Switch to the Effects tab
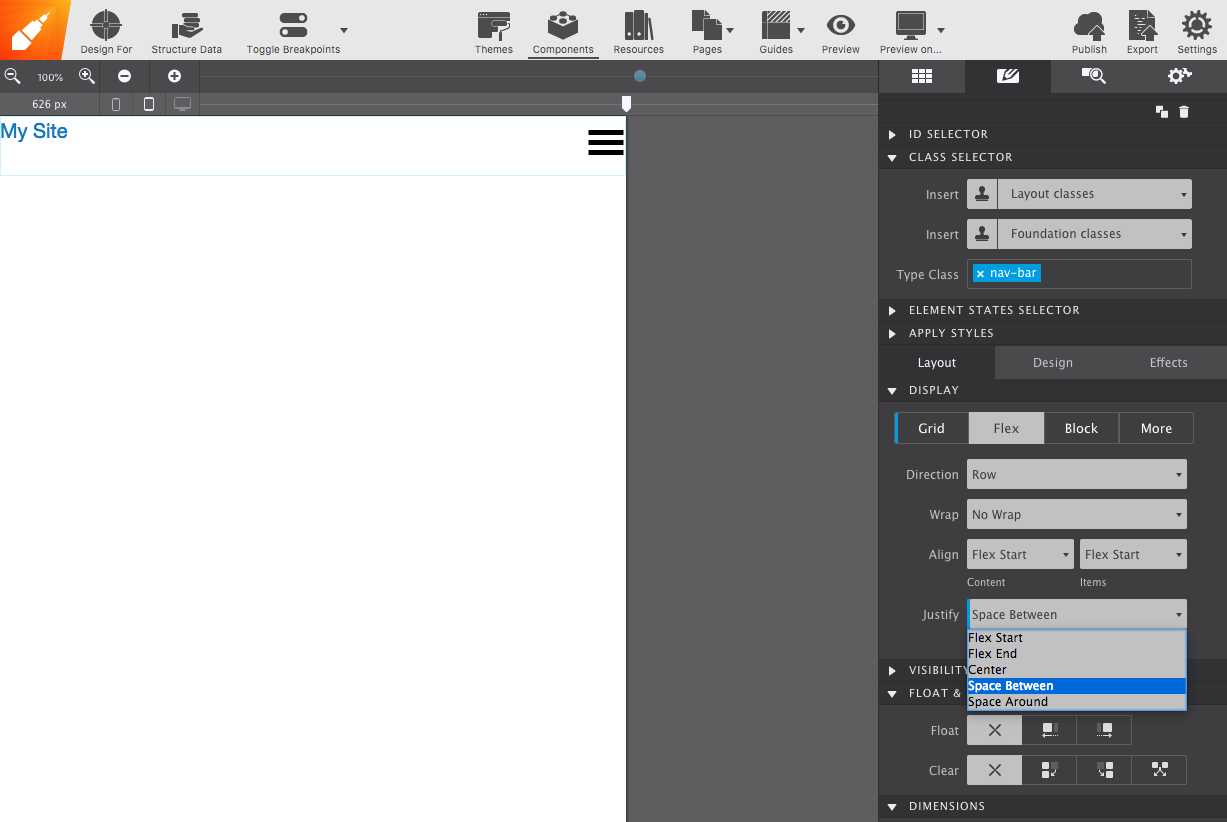 [x=1168, y=362]
